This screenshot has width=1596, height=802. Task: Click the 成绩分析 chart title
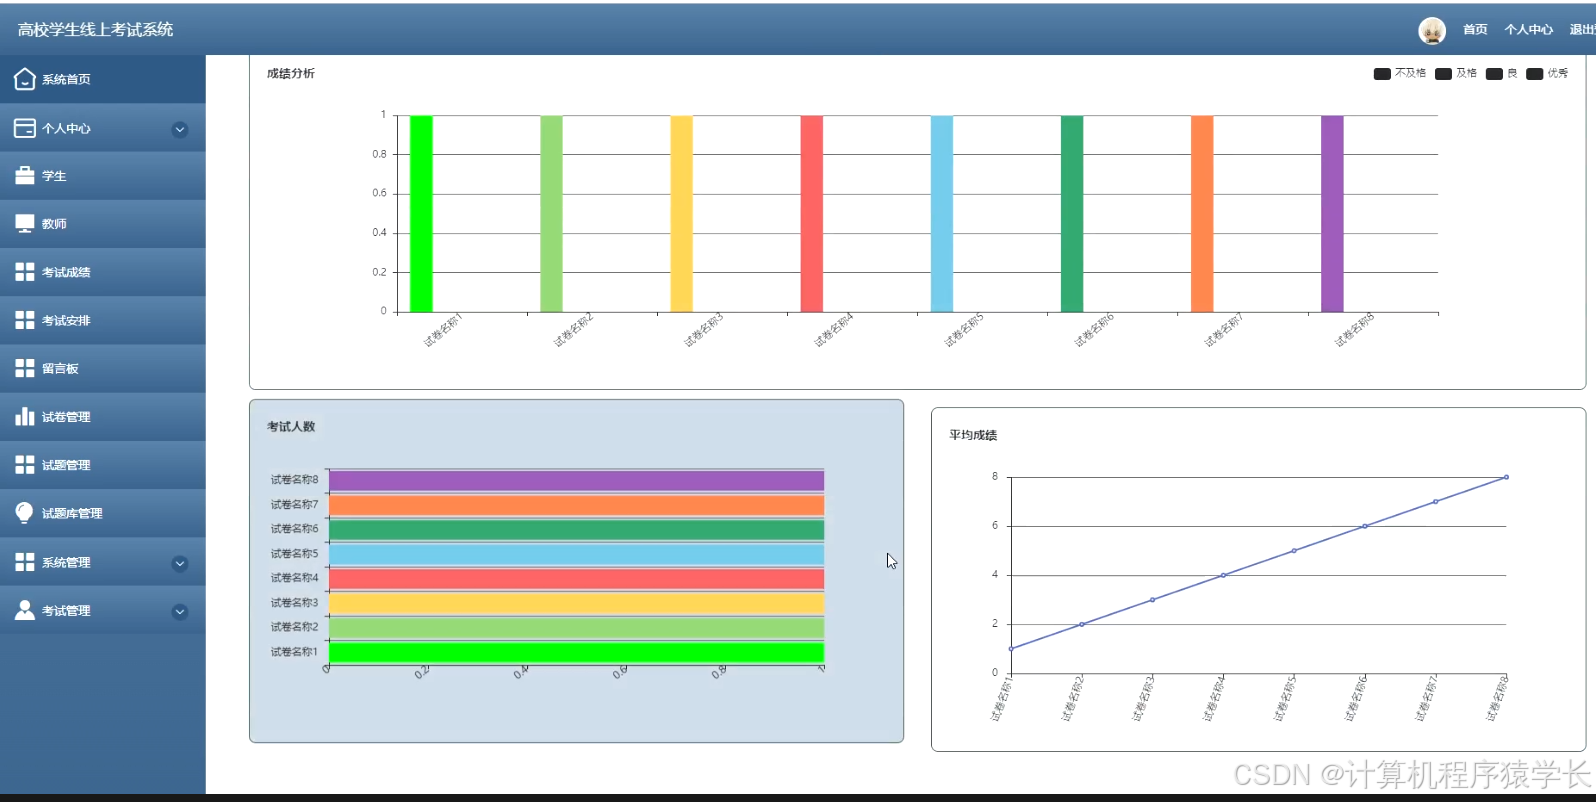click(291, 73)
